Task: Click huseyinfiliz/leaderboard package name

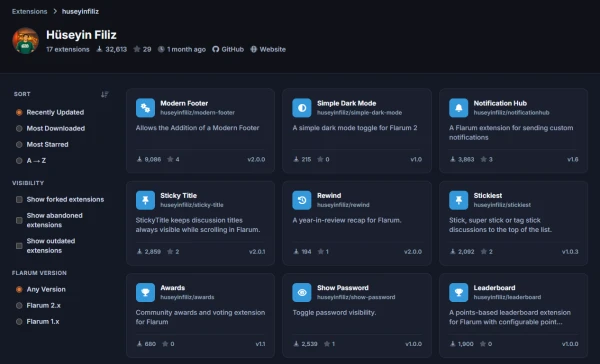Action: (x=507, y=297)
